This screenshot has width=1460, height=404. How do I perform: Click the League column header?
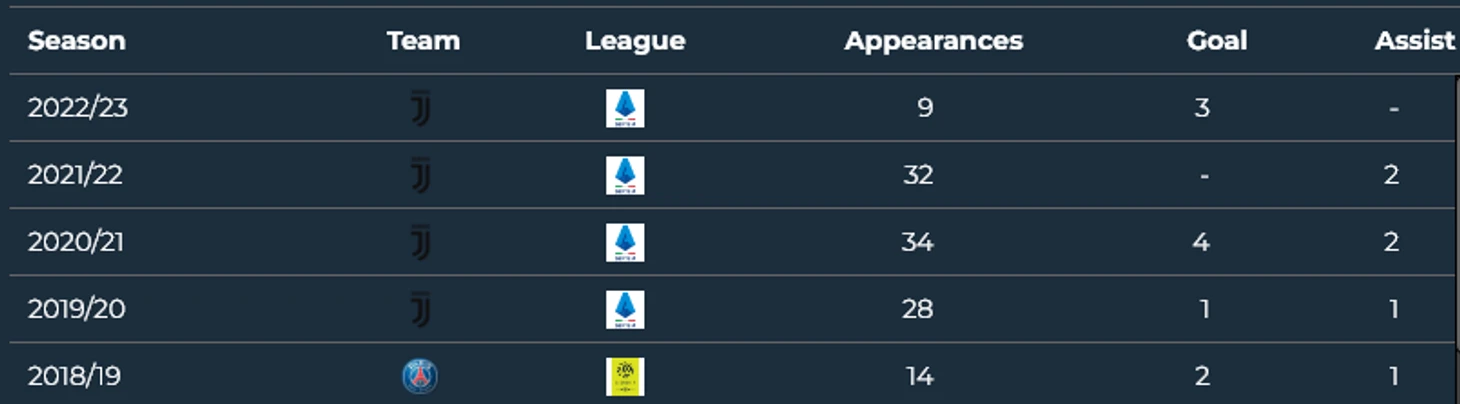[x=635, y=41]
